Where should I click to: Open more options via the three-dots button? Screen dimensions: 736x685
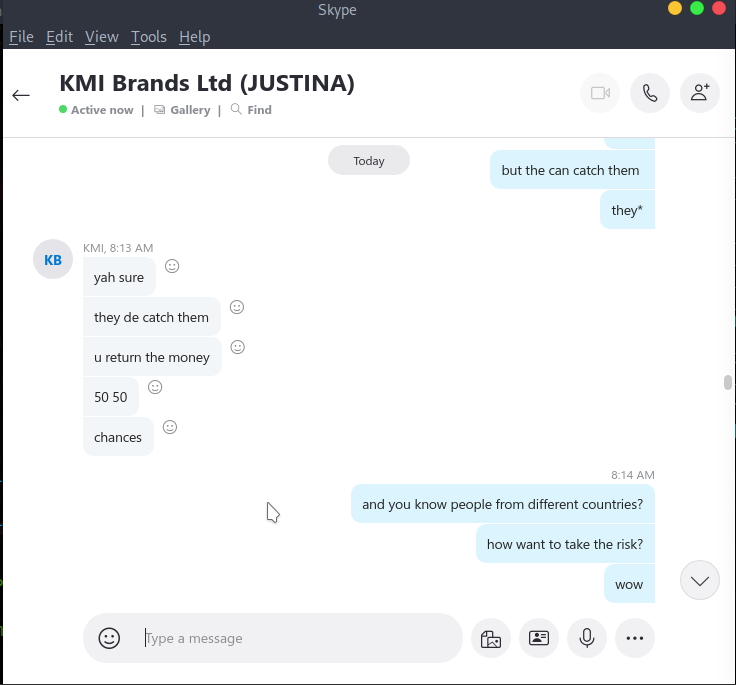[x=635, y=638]
